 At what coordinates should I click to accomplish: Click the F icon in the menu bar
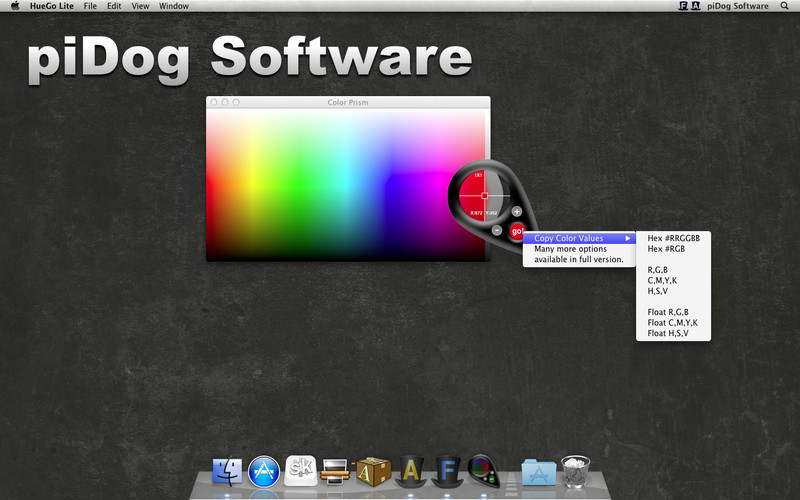tap(683, 6)
